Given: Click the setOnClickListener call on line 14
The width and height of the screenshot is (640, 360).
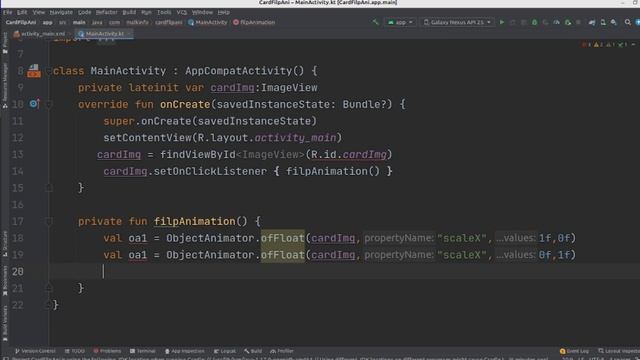Looking at the screenshot, I should coord(210,171).
